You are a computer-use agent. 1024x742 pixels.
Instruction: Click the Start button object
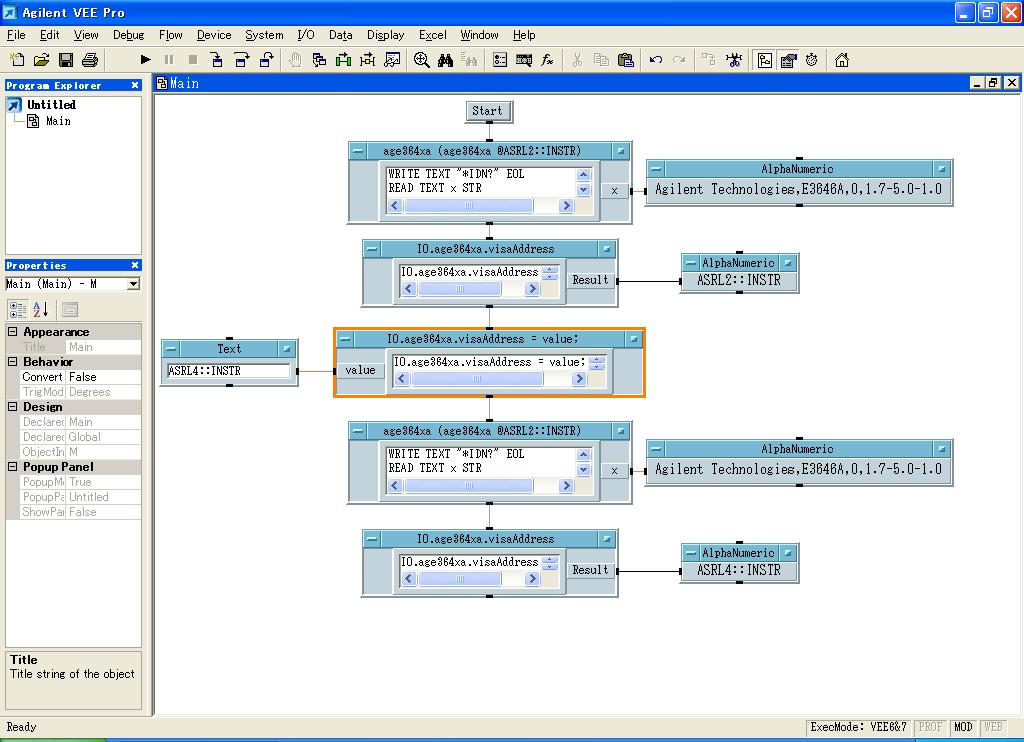(488, 111)
